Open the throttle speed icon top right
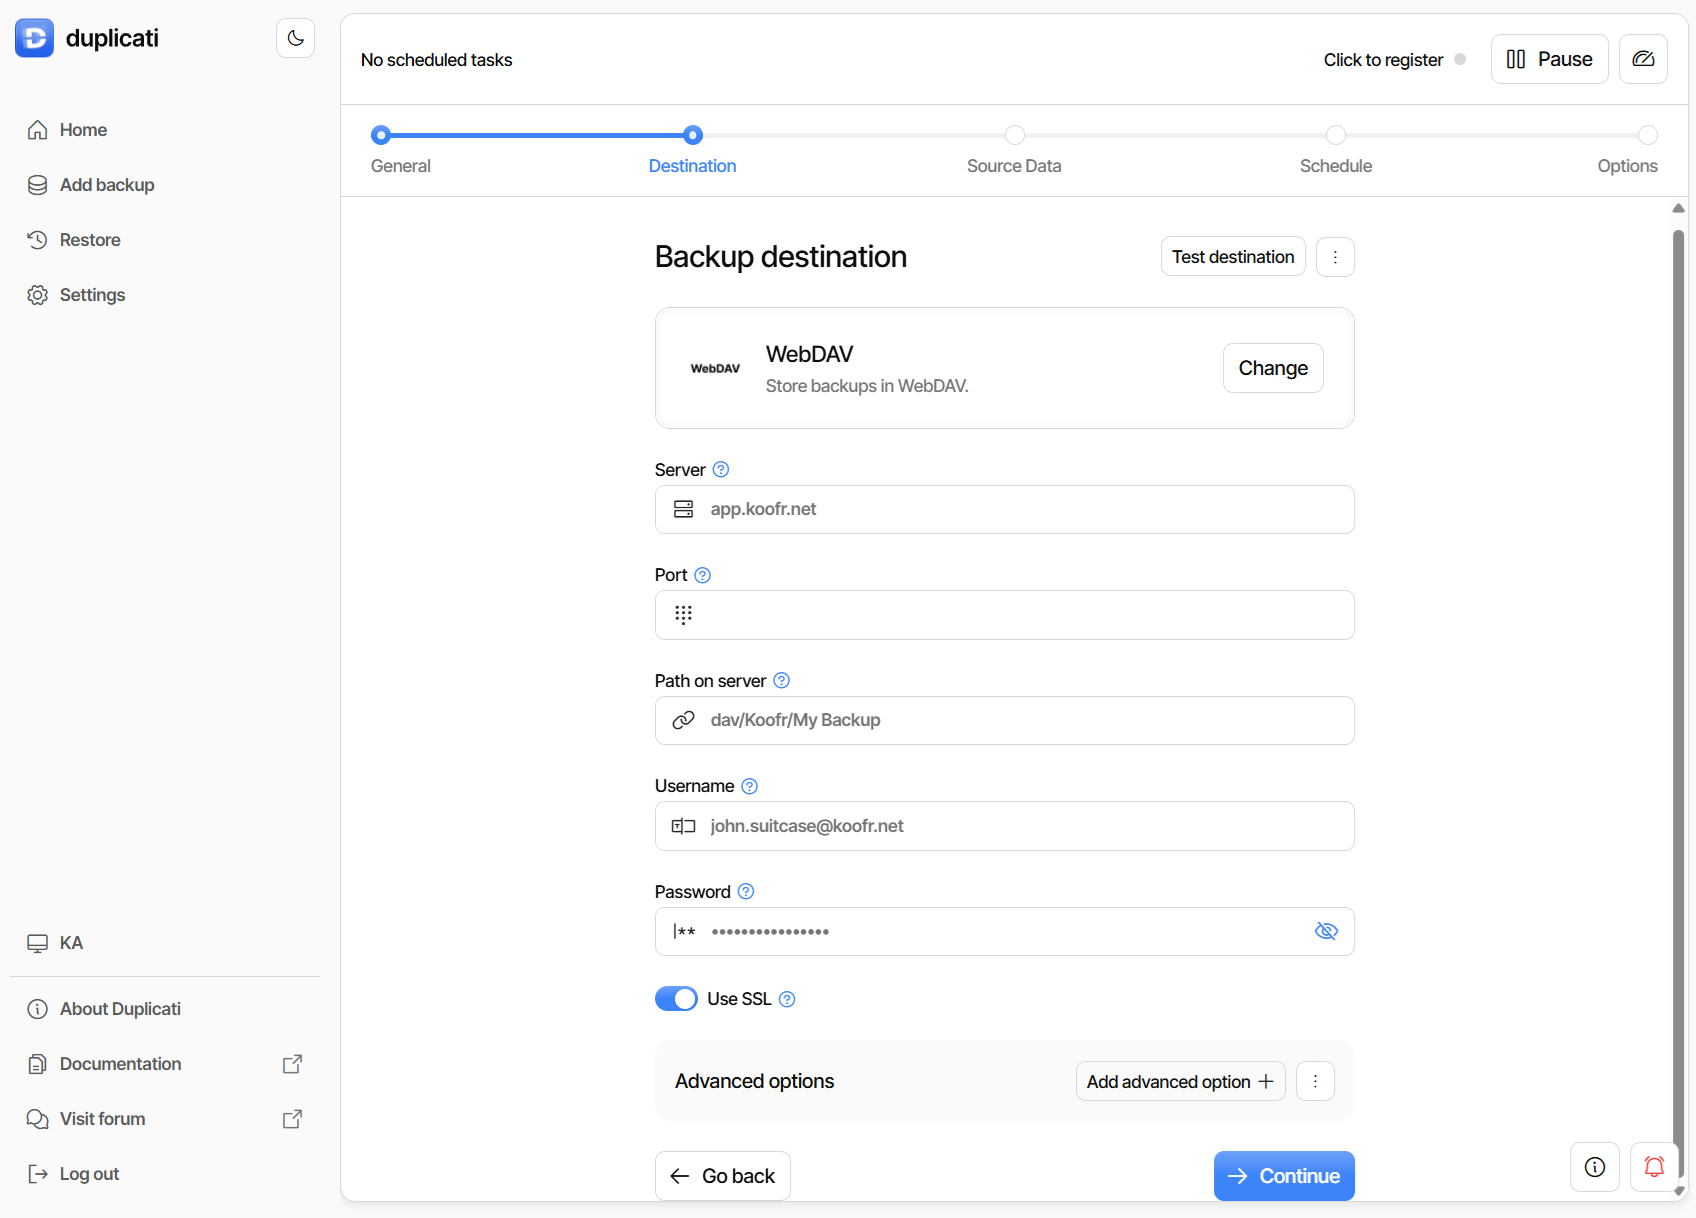 (1643, 58)
